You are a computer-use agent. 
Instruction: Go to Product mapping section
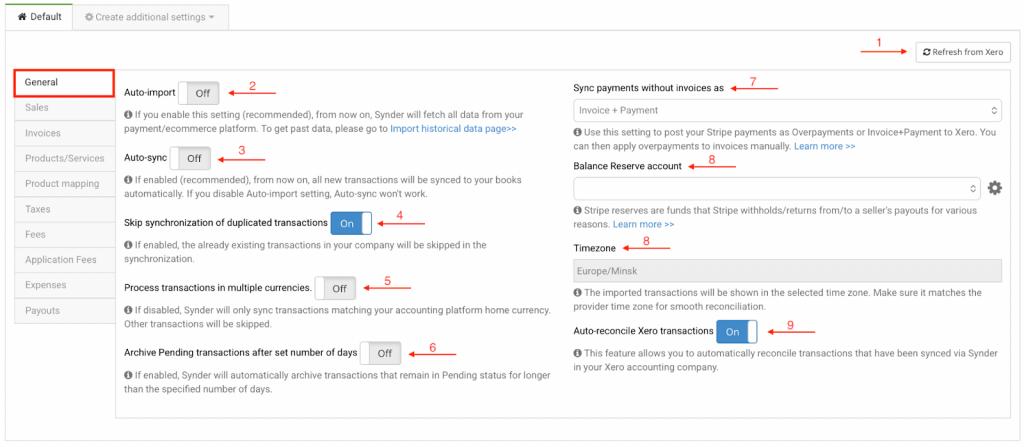pyautogui.click(x=64, y=184)
